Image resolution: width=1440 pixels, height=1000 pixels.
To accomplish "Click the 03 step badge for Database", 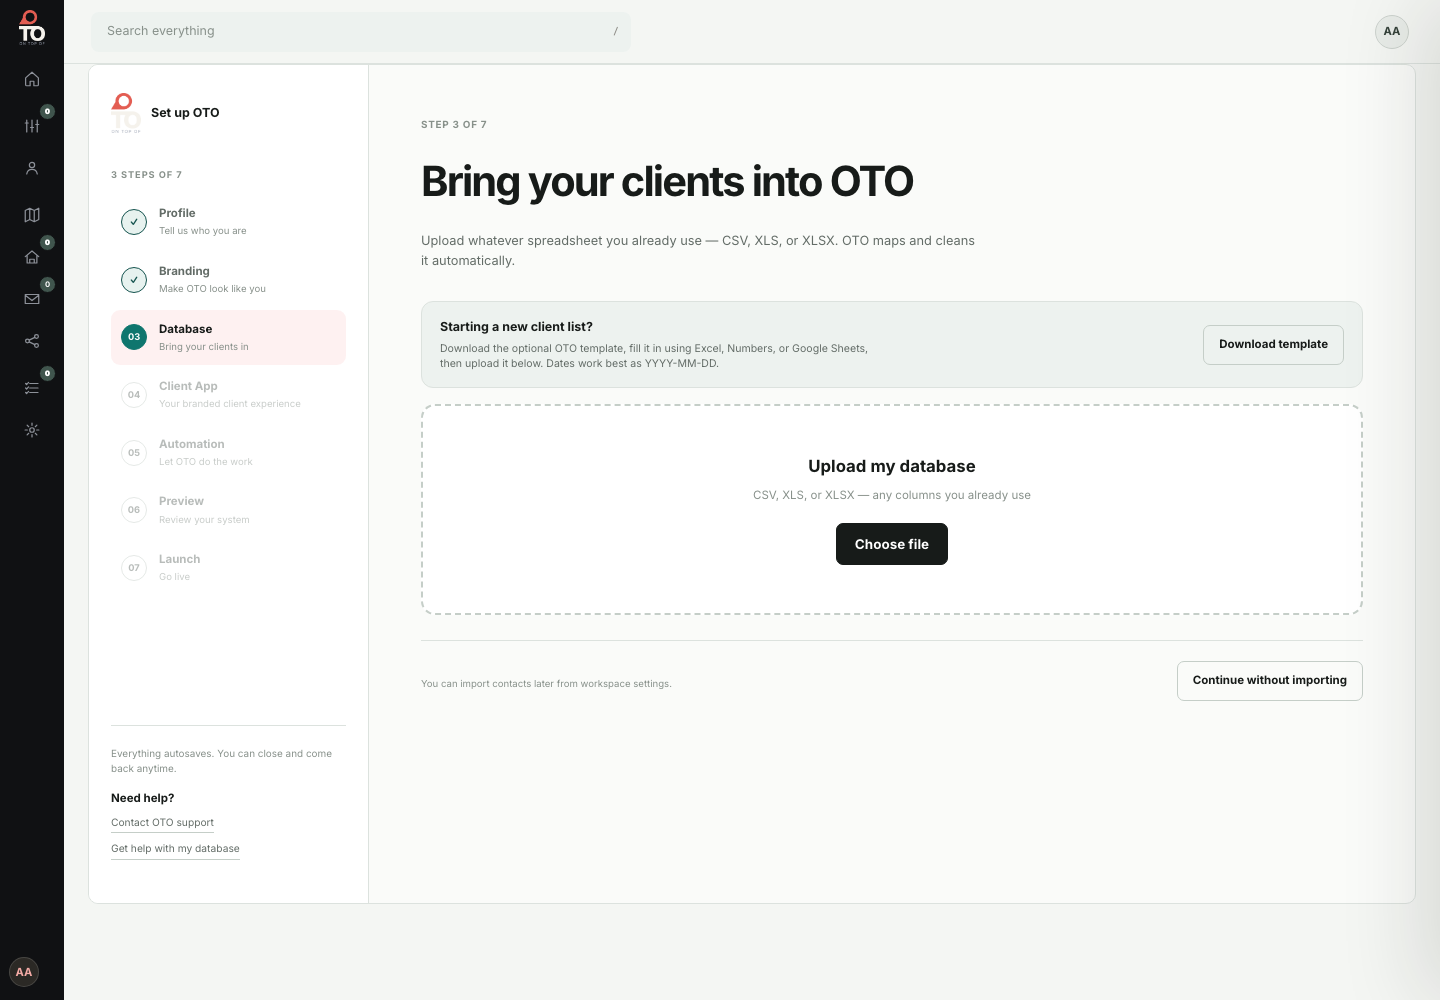I will [134, 337].
